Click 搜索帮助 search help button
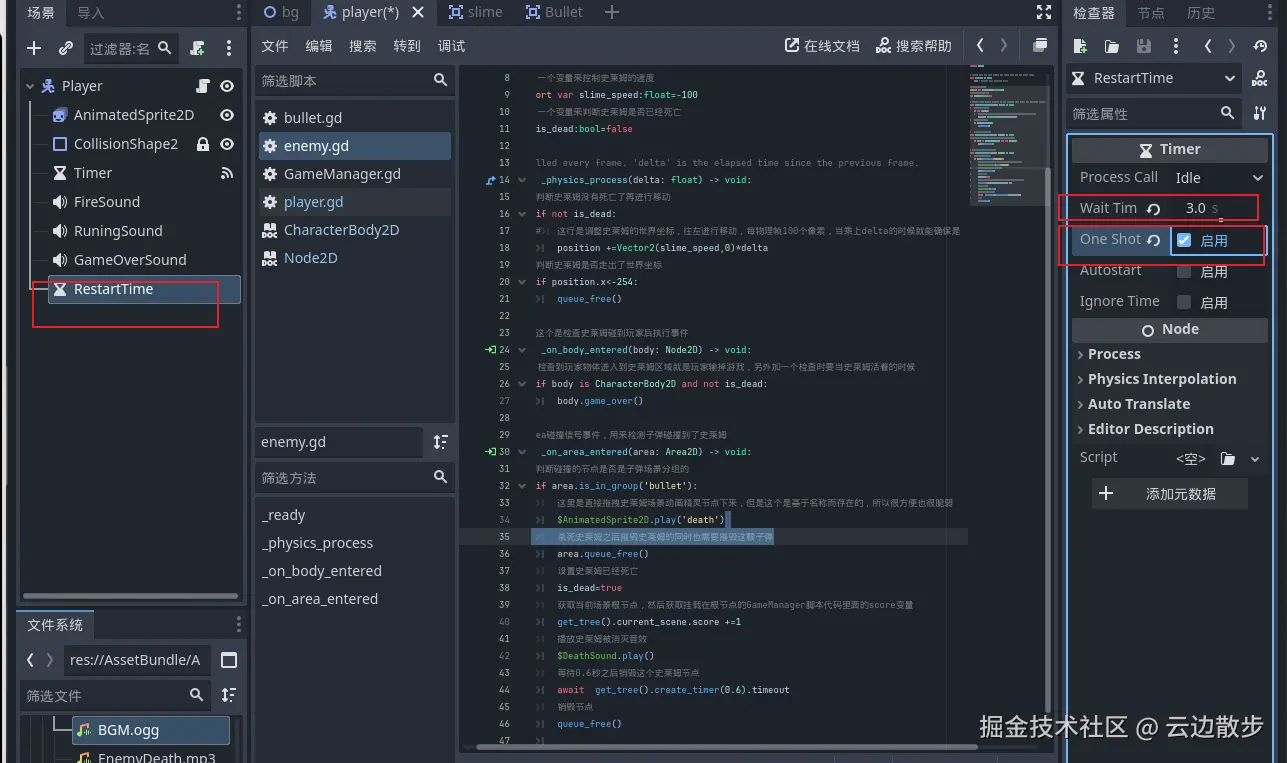 913,46
